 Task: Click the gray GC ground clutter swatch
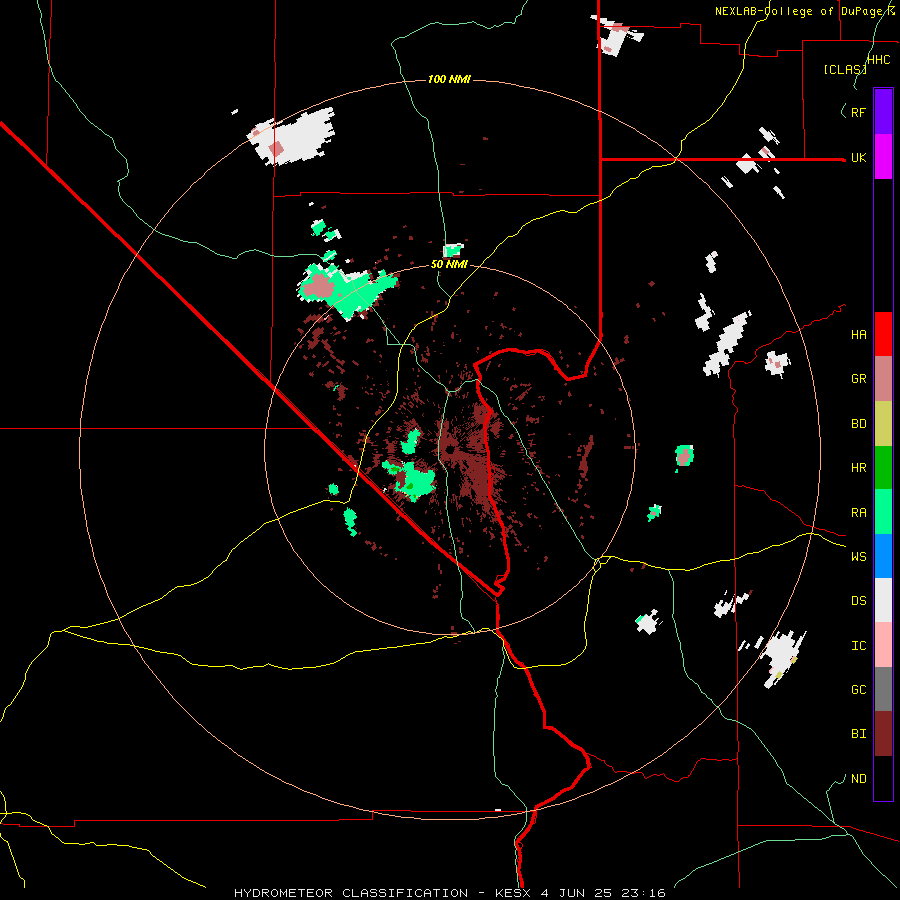coord(883,689)
